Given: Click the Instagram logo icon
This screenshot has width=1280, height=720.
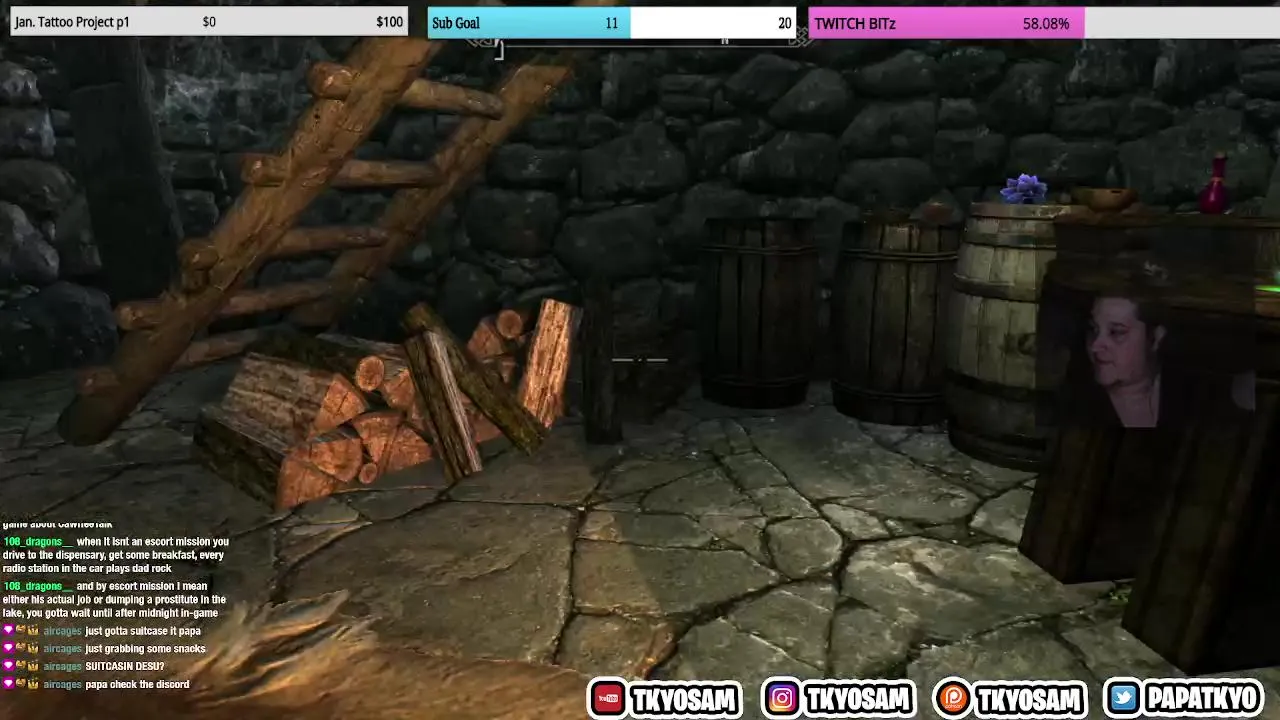Looking at the screenshot, I should [x=781, y=699].
